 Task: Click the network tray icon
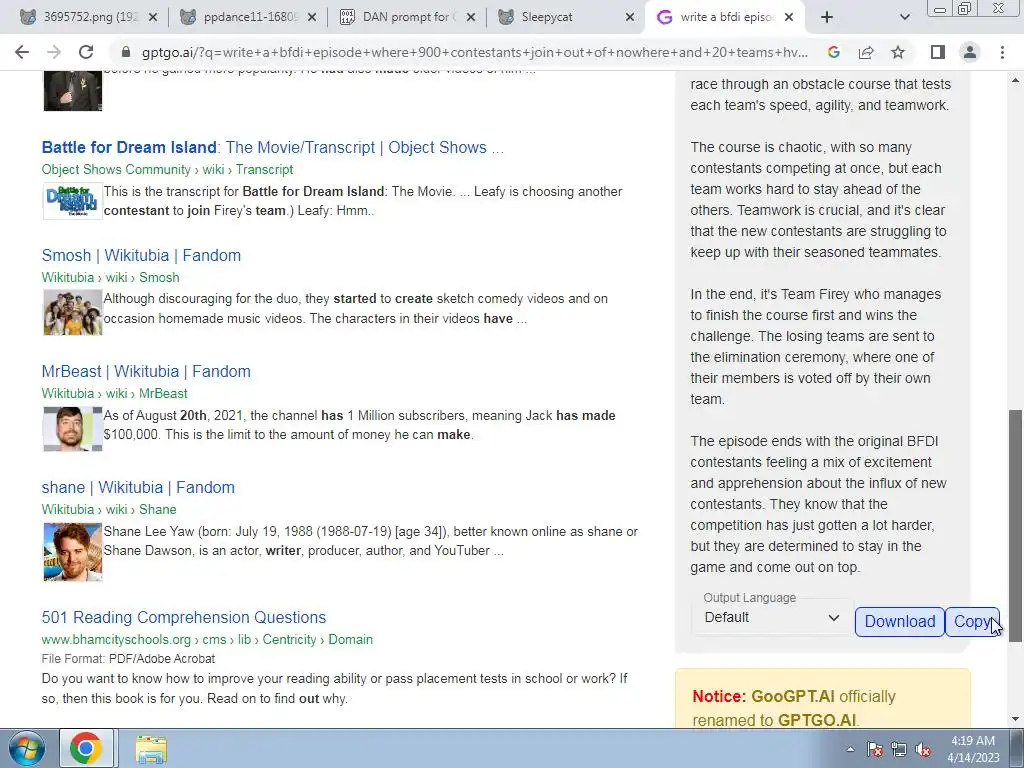[899, 749]
